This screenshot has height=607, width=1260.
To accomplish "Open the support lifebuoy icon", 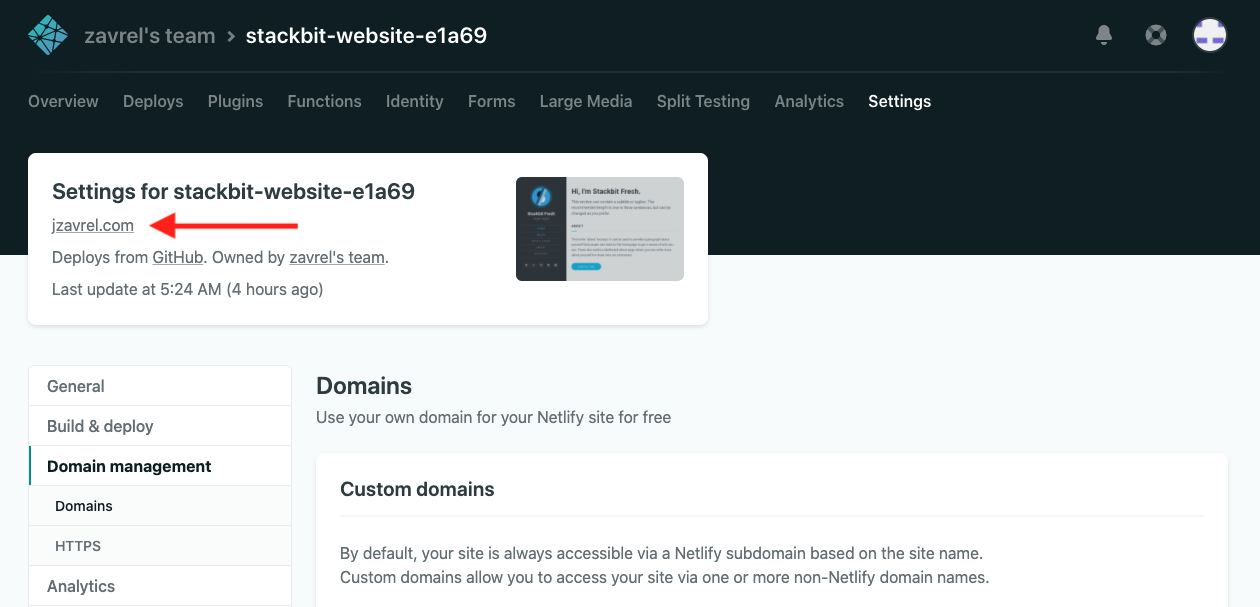I will pyautogui.click(x=1156, y=35).
